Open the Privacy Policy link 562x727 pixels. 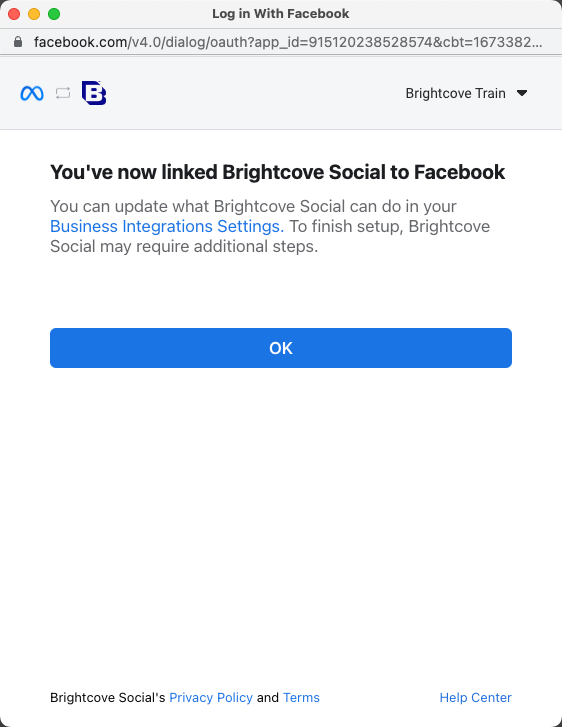tap(211, 697)
